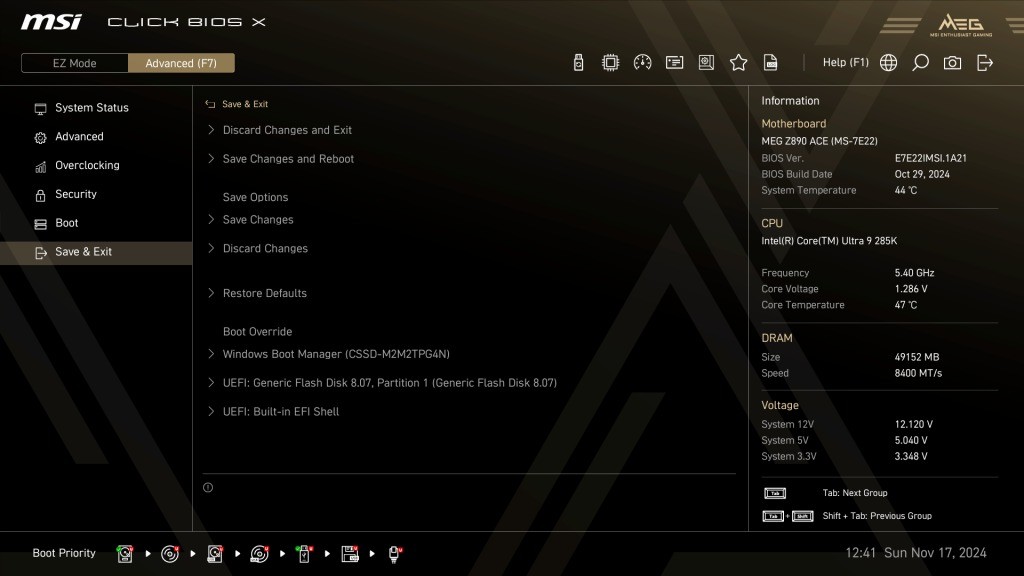Select Save & Exit in the sidebar

point(96,252)
